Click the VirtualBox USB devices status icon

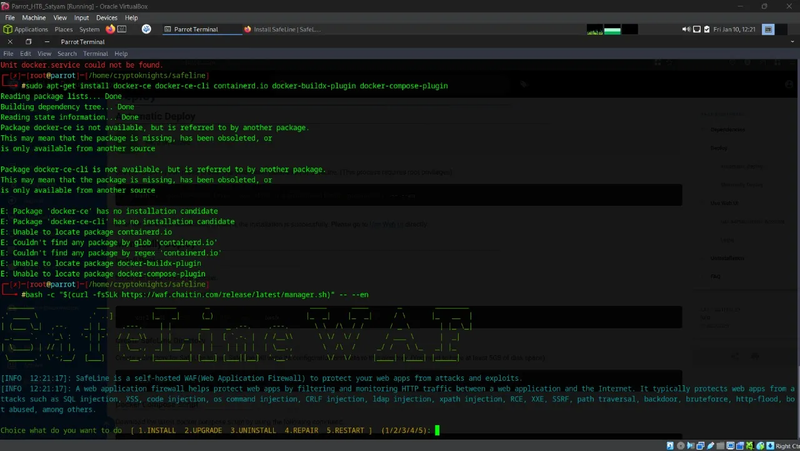pyautogui.click(x=710, y=446)
